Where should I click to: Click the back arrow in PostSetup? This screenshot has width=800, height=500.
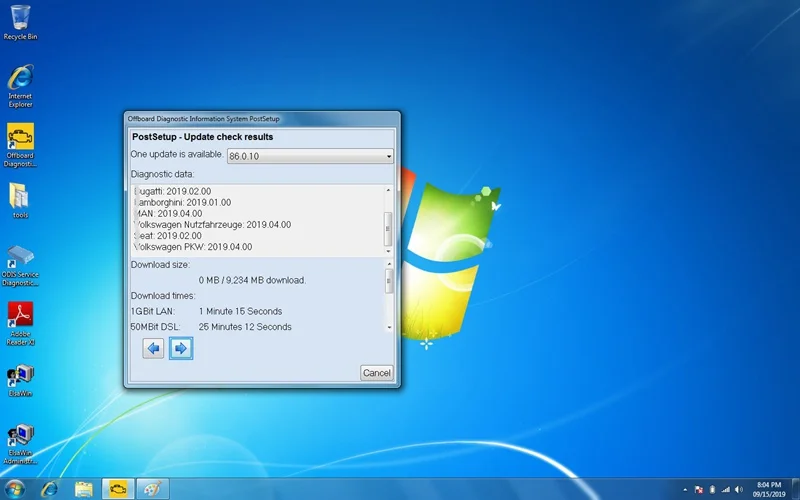click(153, 348)
